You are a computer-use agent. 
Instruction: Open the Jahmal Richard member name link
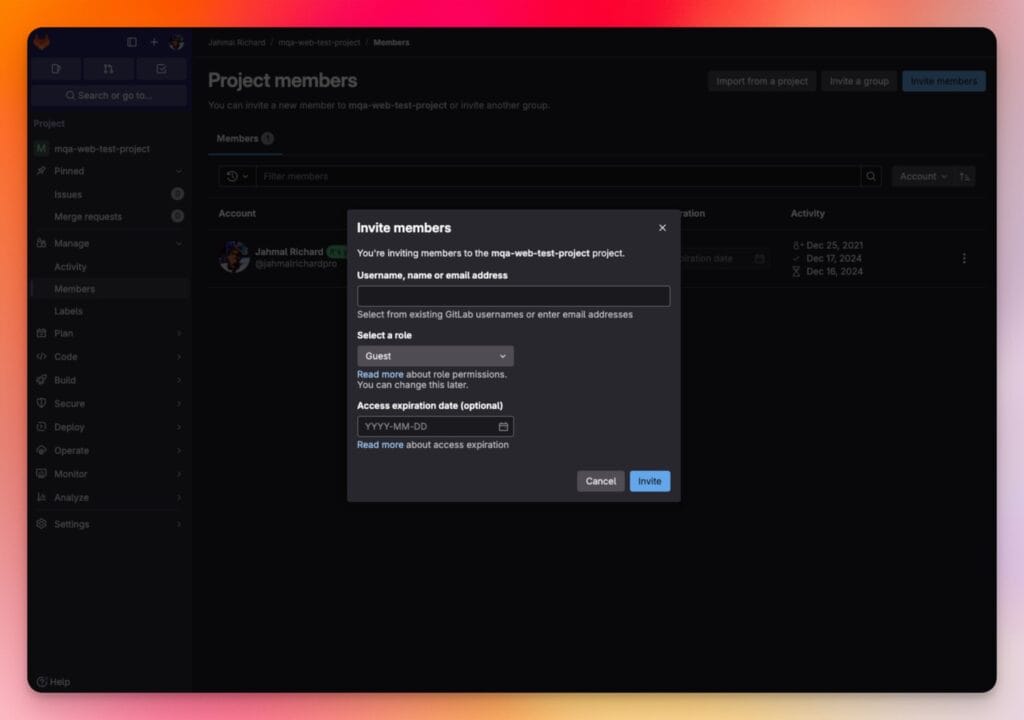click(x=289, y=252)
